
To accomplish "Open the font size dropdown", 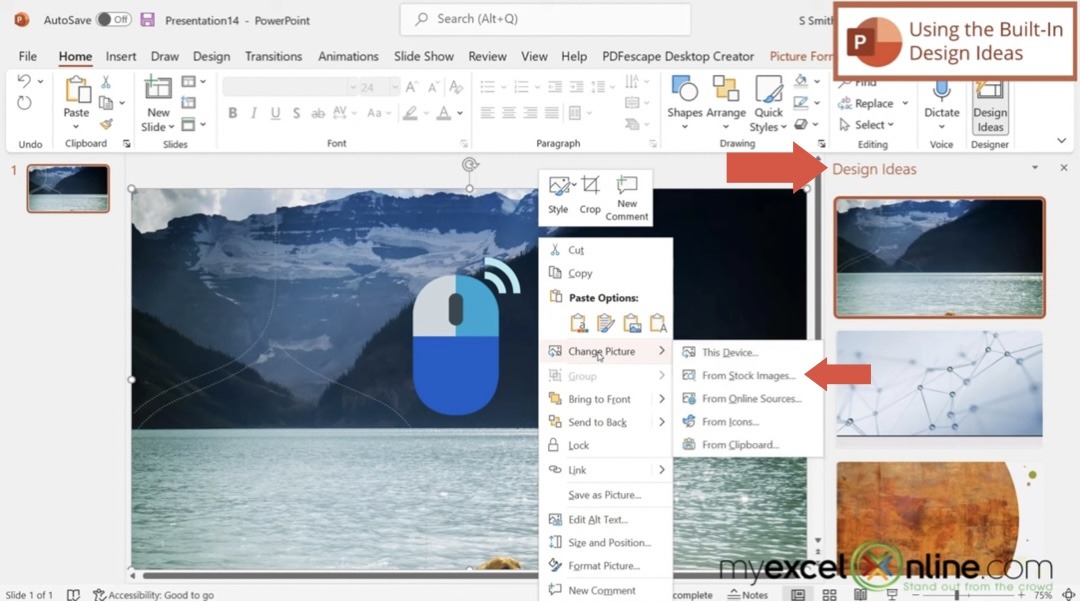I will pyautogui.click(x=395, y=87).
